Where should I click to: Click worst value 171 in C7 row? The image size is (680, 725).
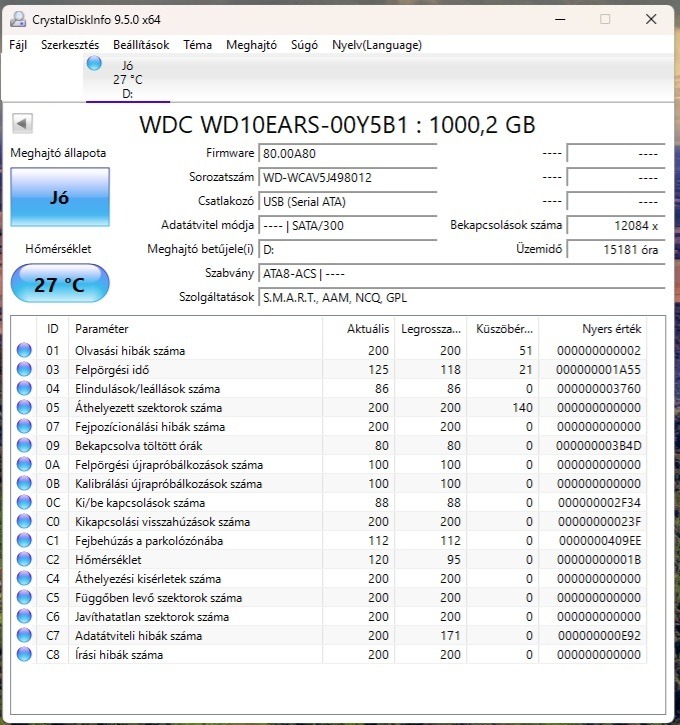(x=450, y=636)
